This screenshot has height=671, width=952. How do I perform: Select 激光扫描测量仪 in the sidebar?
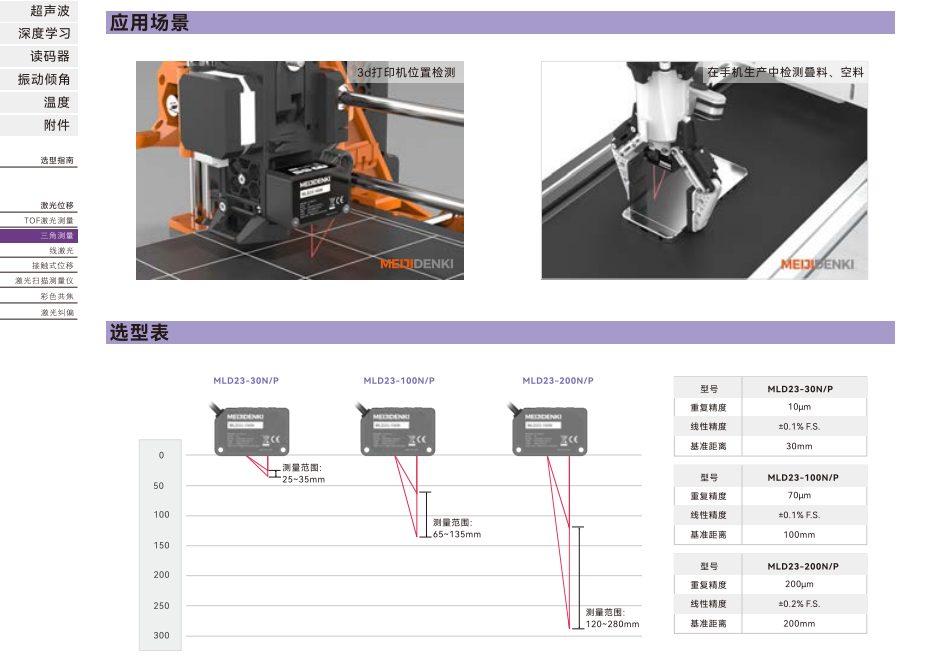[45, 281]
